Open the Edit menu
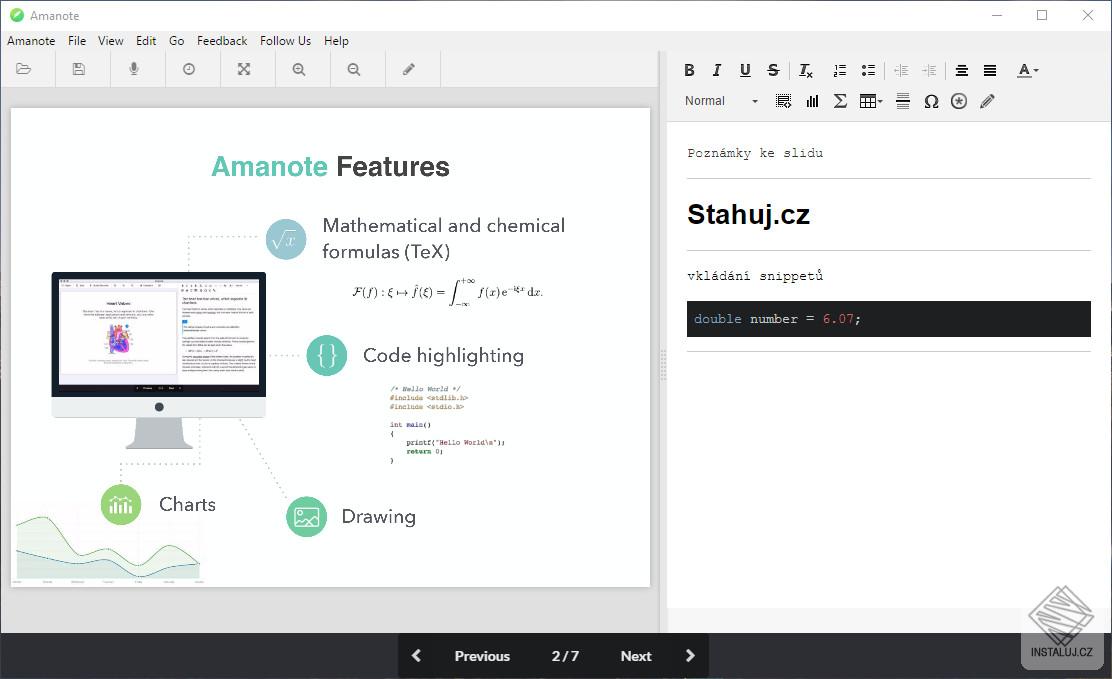The height and width of the screenshot is (679, 1112). (x=146, y=40)
